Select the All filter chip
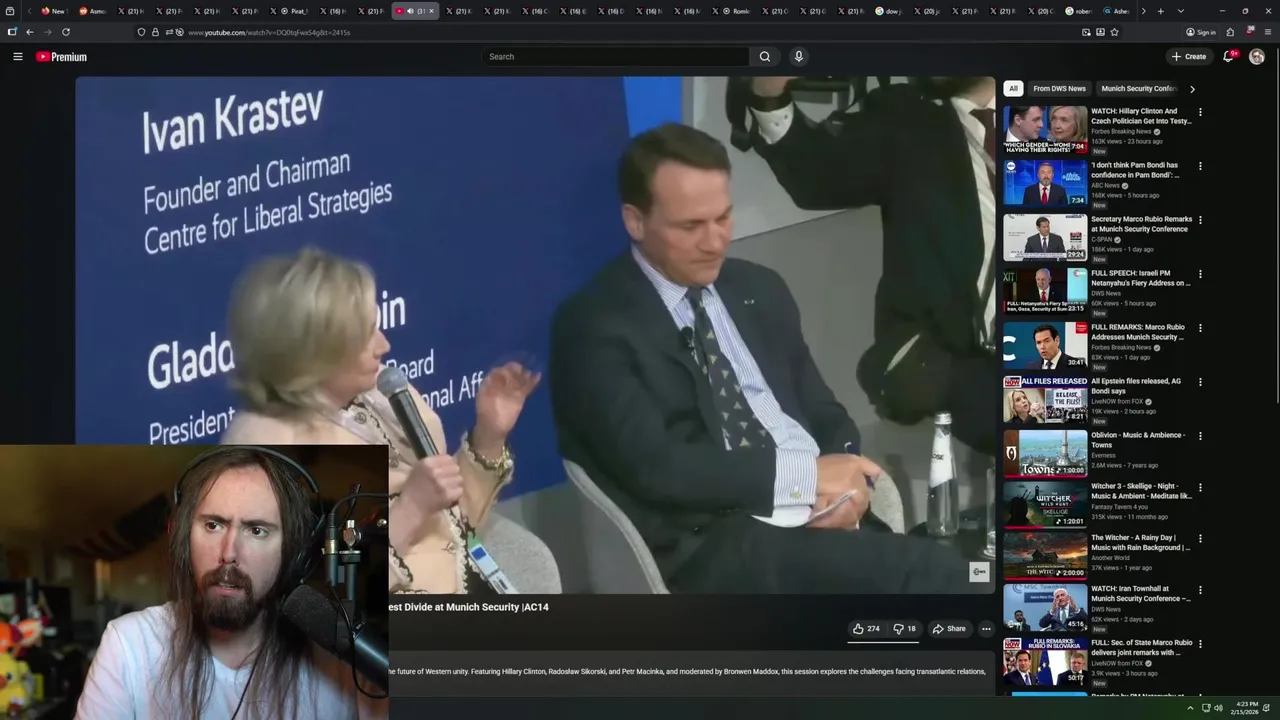 click(1013, 89)
